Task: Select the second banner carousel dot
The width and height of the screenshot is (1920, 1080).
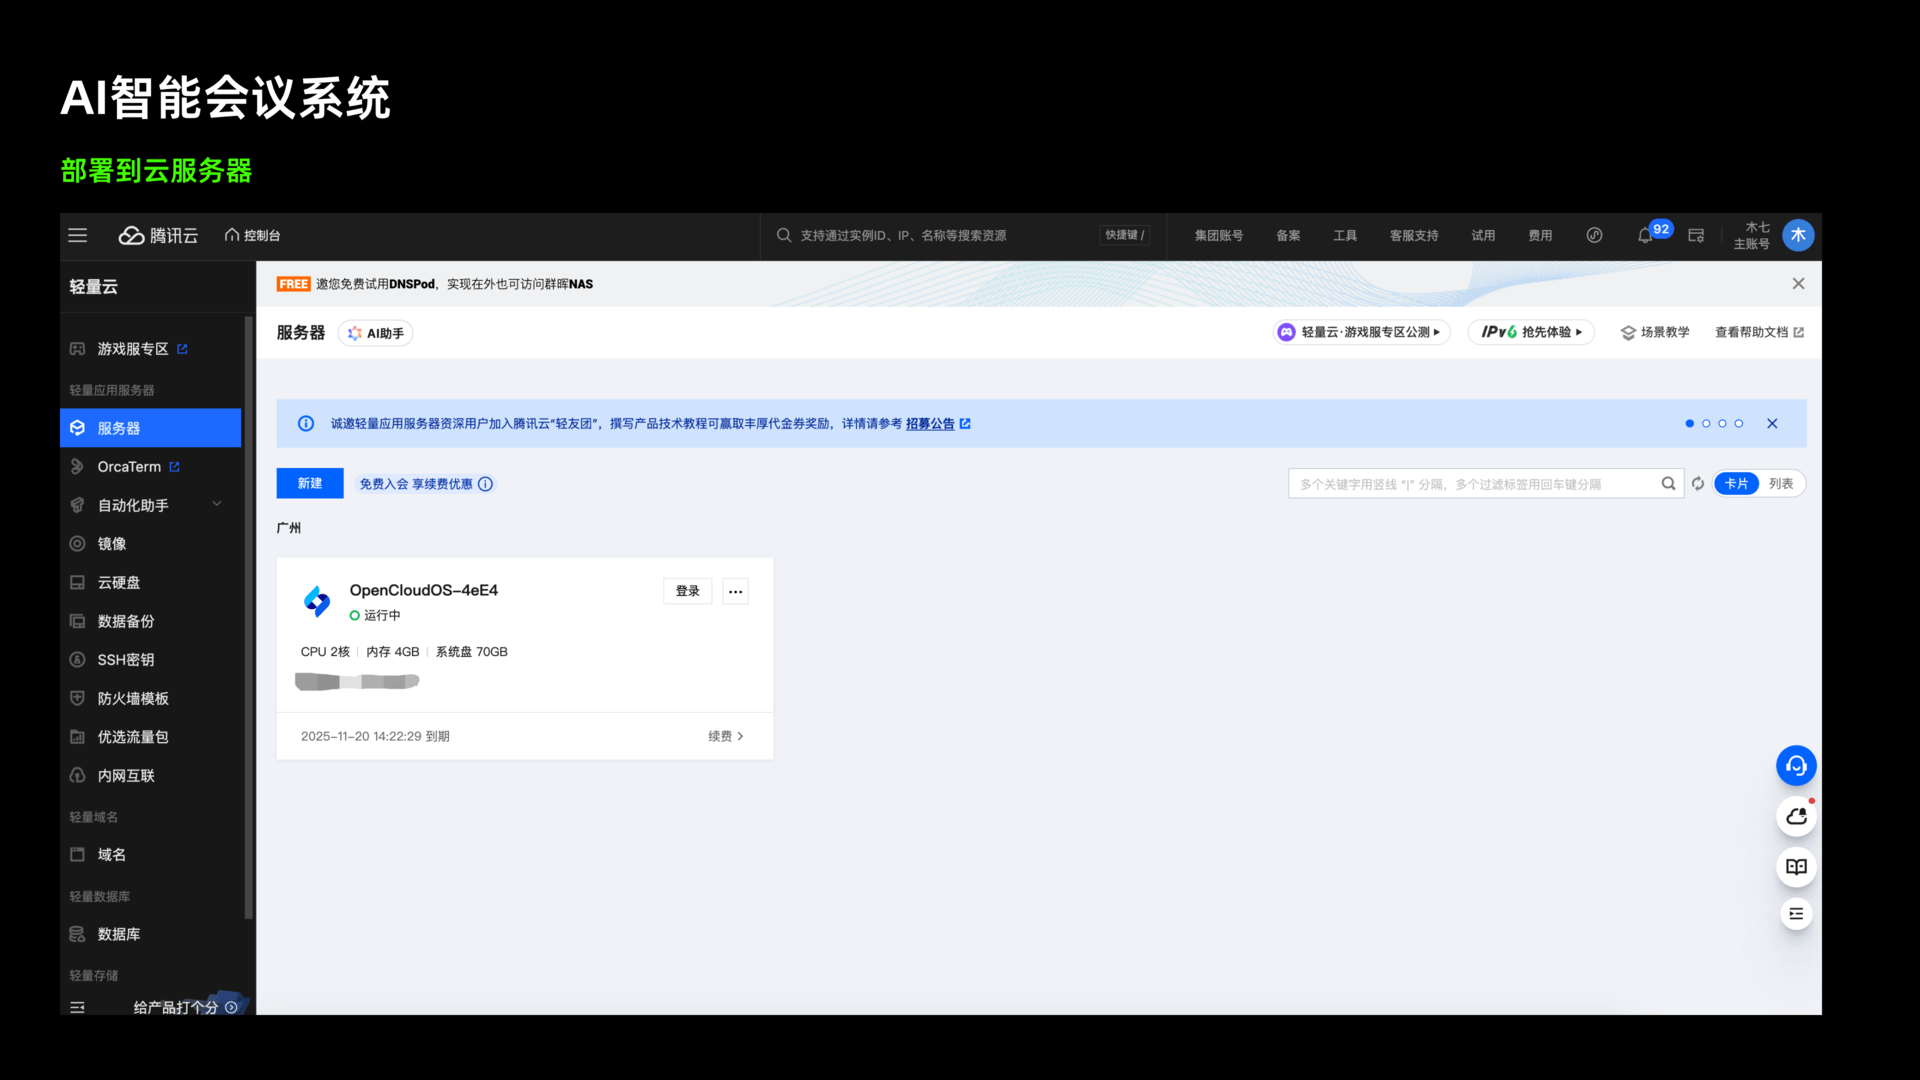Action: click(1706, 424)
